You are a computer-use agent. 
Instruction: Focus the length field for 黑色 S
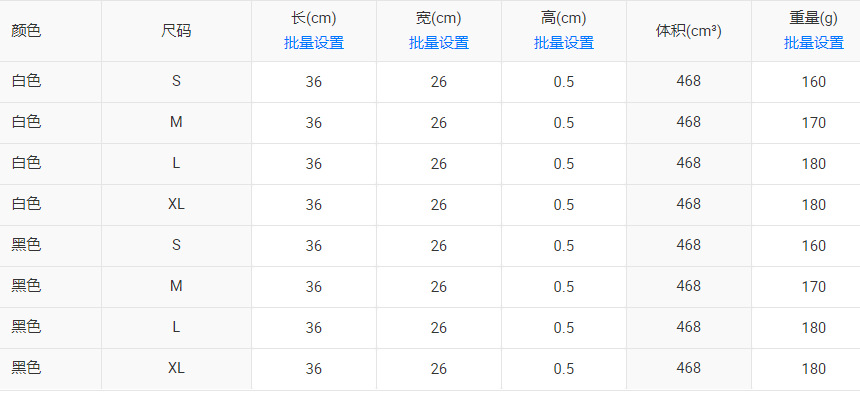point(314,246)
